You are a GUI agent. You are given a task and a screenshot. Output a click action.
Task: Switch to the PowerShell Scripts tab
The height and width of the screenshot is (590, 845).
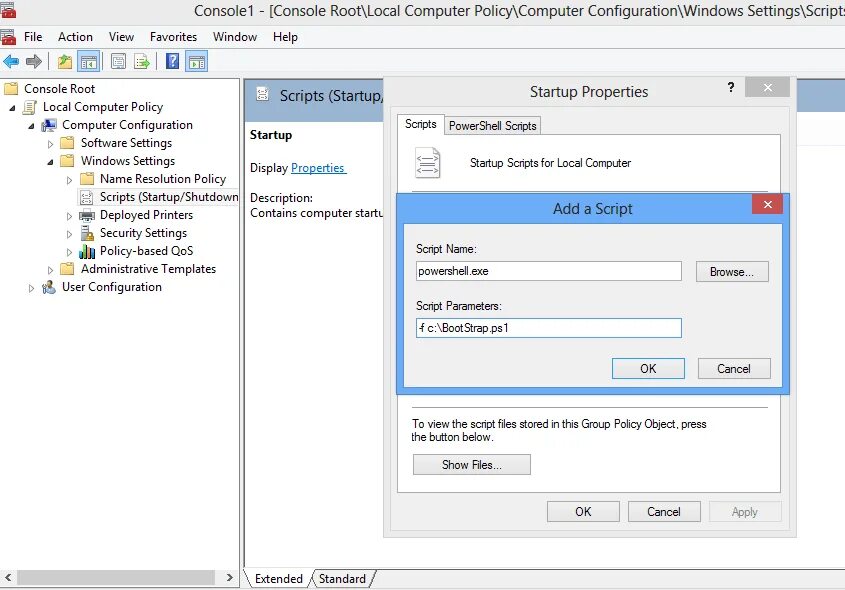point(493,126)
